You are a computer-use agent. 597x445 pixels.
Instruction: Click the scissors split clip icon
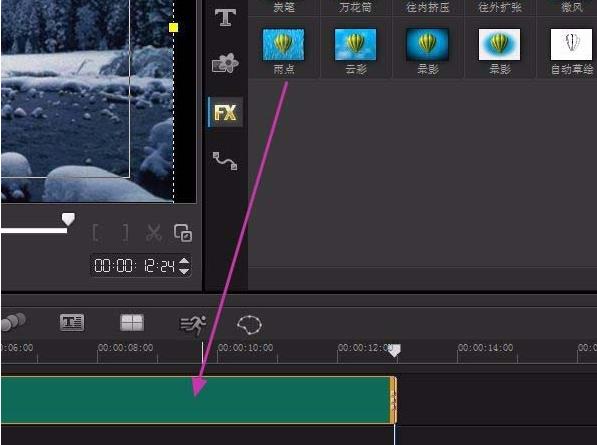tap(154, 233)
